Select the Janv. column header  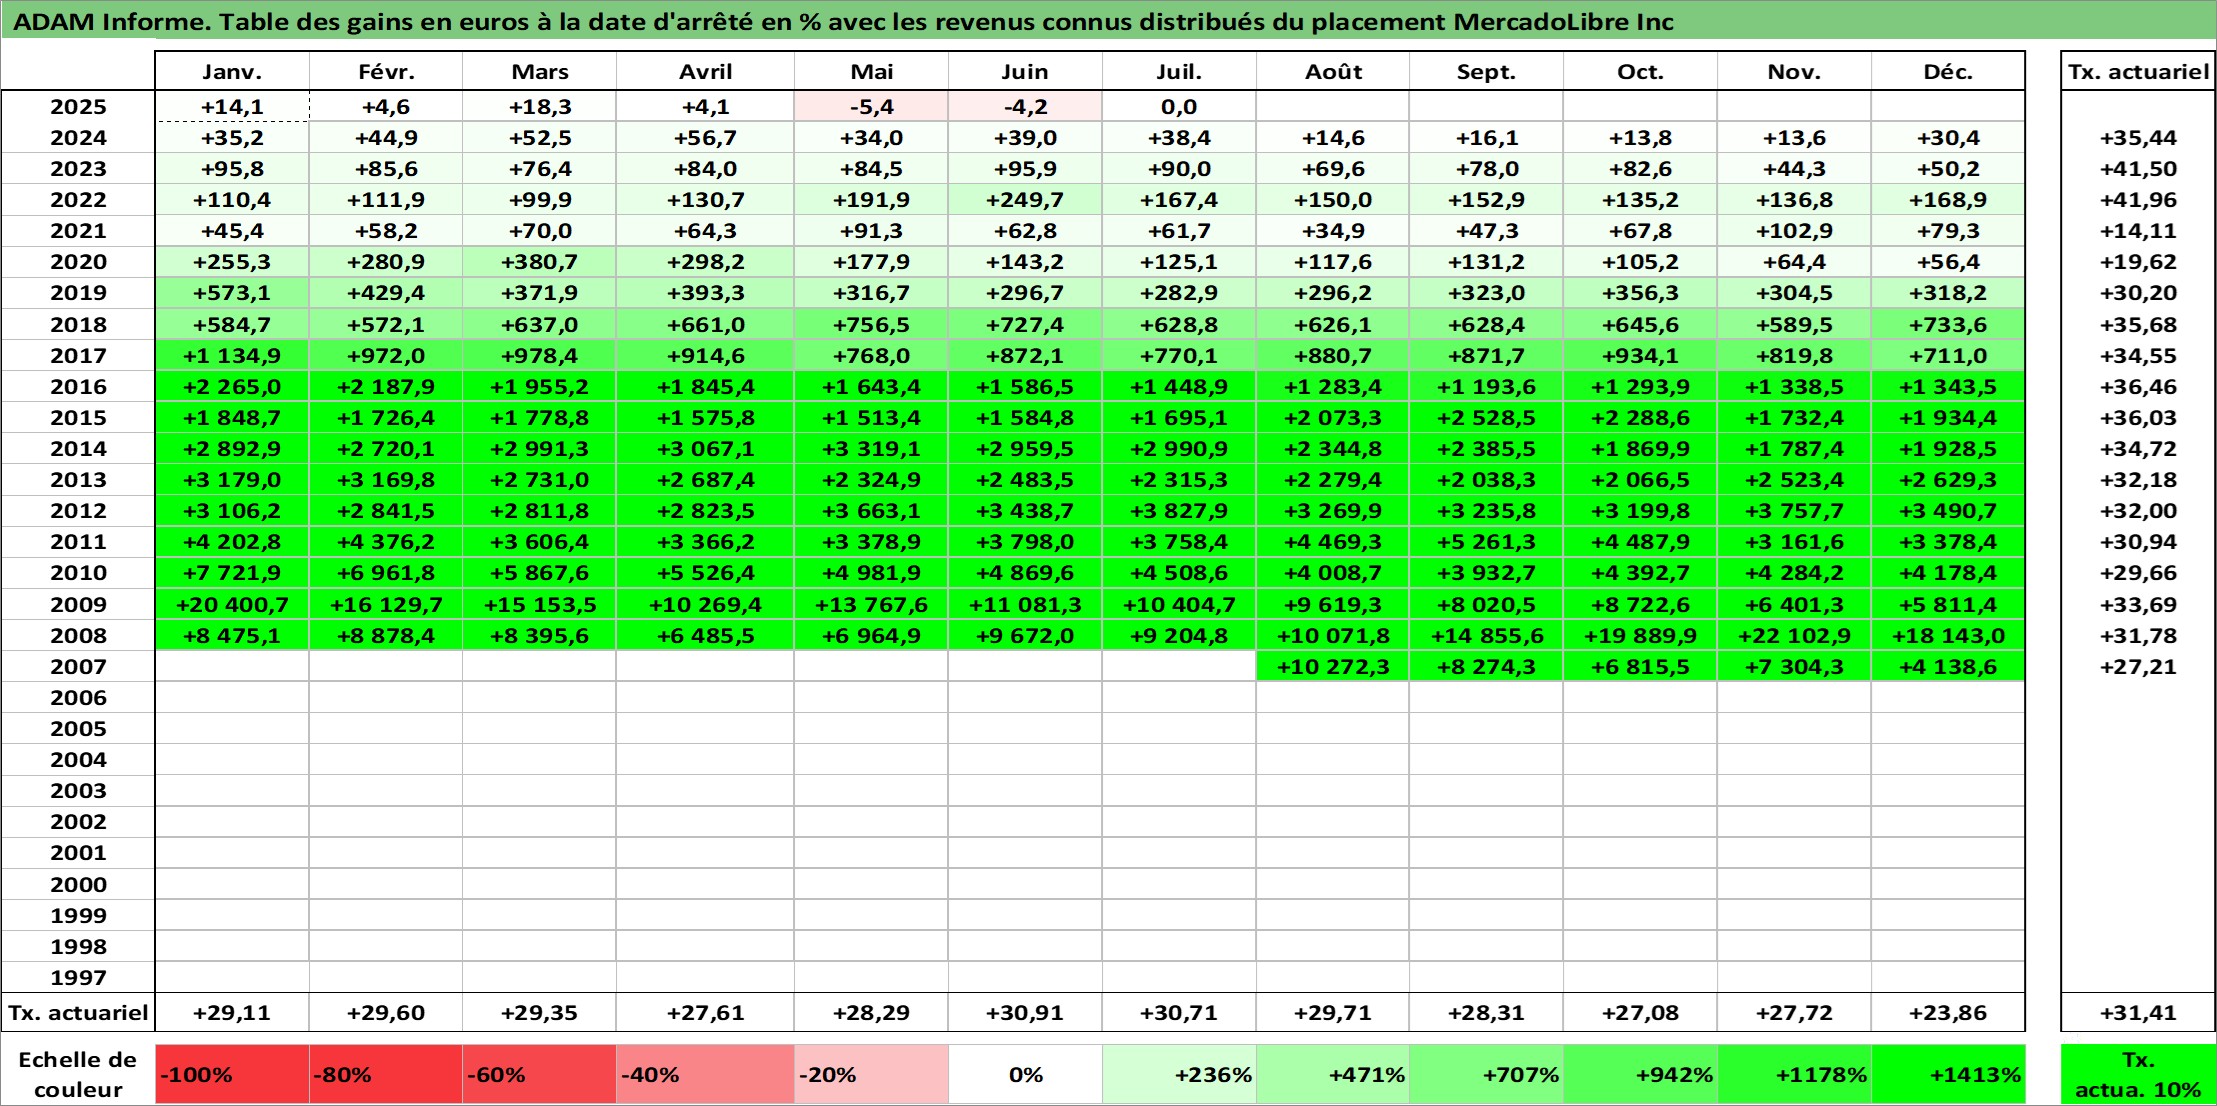point(232,72)
